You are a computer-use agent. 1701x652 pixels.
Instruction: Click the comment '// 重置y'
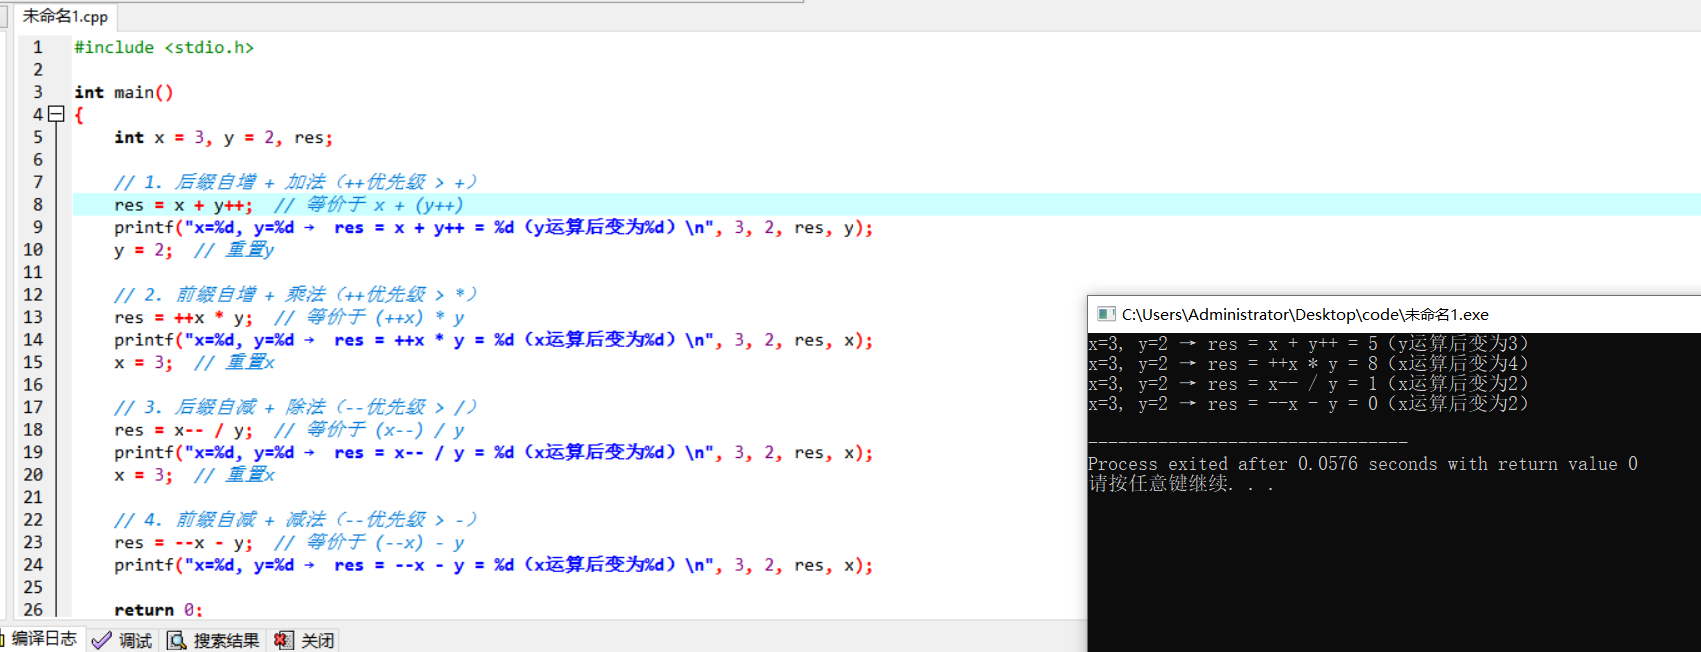coord(234,250)
